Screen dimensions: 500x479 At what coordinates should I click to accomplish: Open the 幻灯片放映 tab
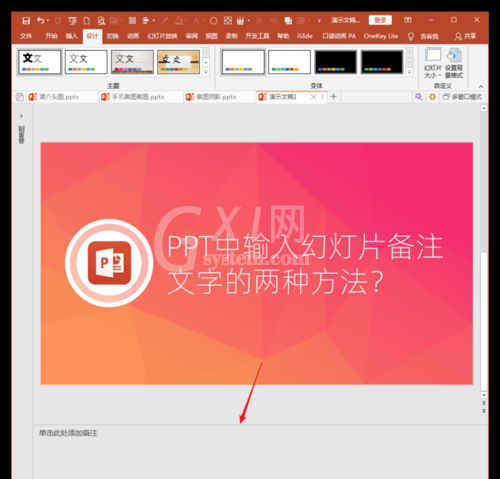click(x=162, y=36)
